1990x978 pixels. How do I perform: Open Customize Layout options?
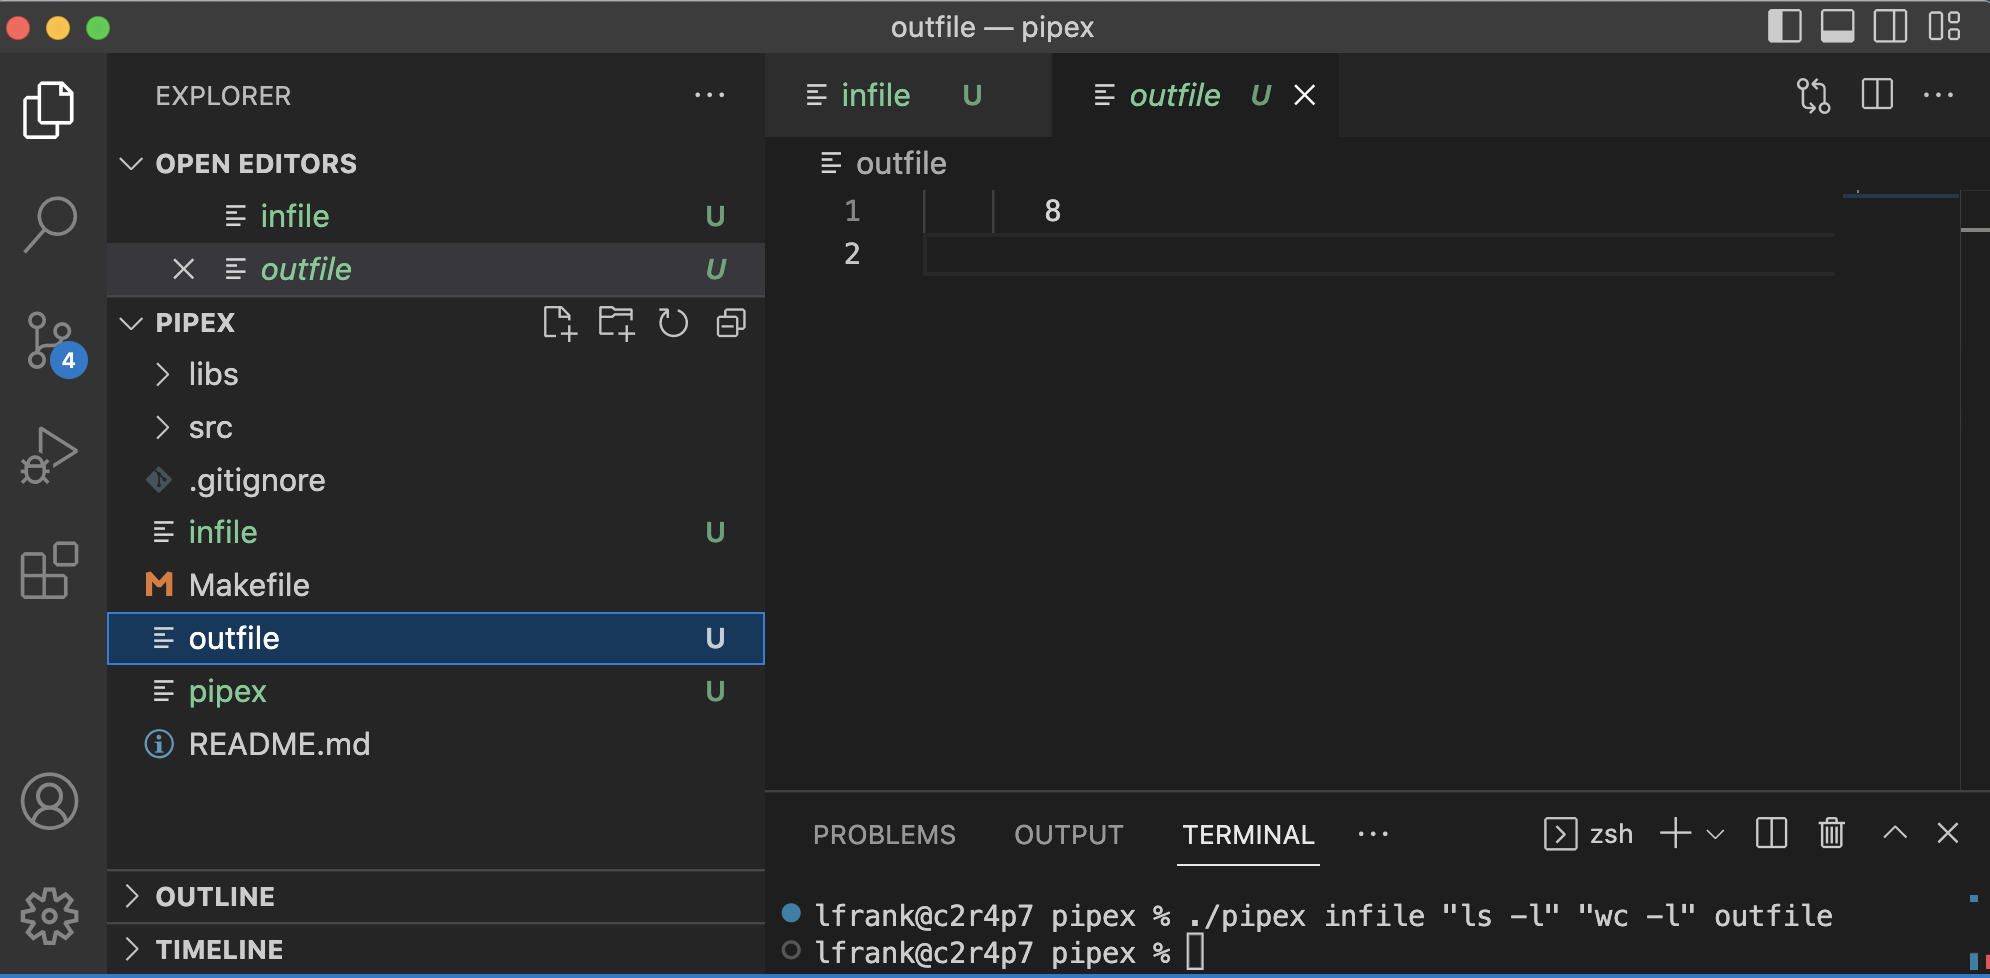click(1944, 26)
